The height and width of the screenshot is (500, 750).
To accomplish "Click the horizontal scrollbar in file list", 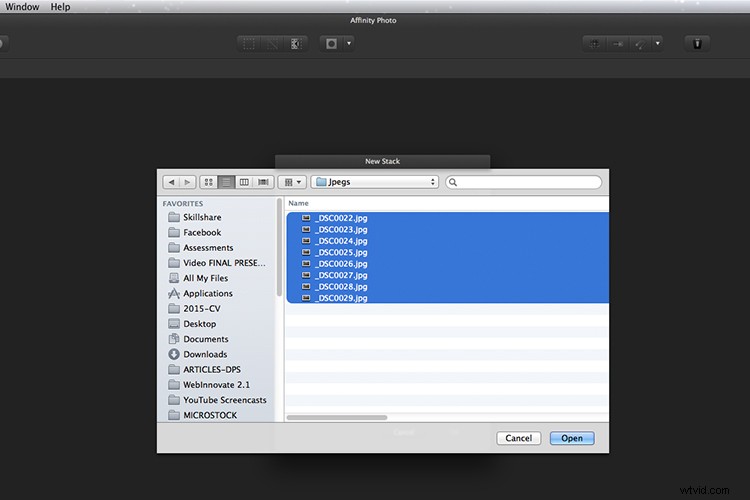I will click(x=338, y=417).
